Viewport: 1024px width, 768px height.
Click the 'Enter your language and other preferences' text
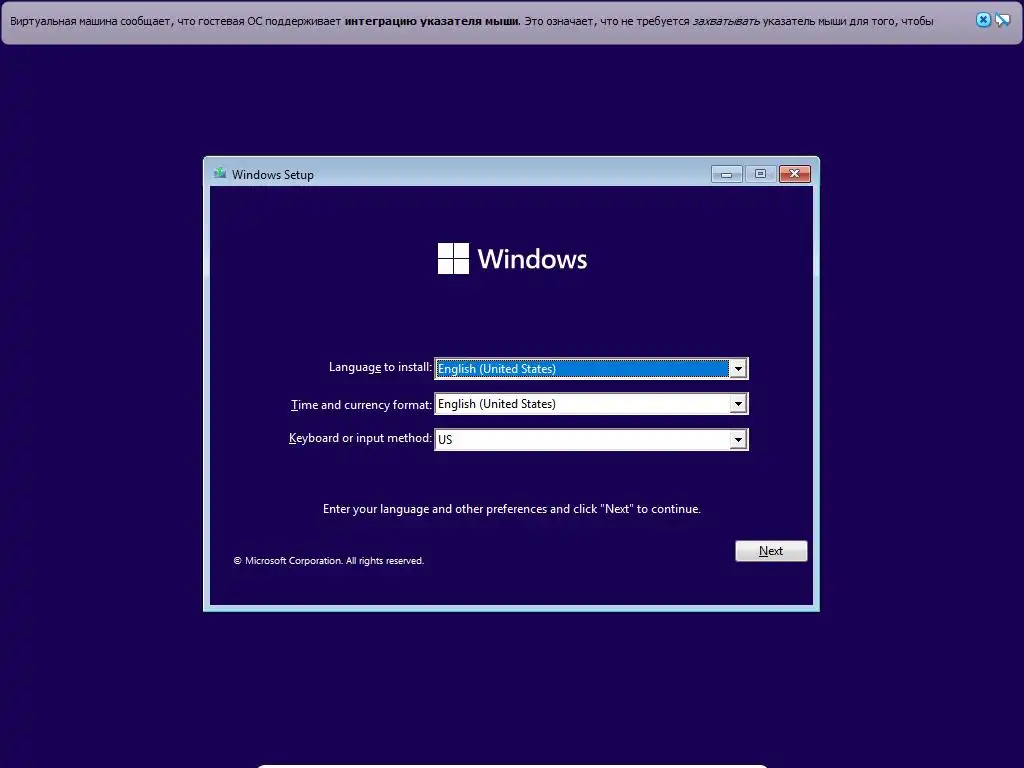(511, 509)
